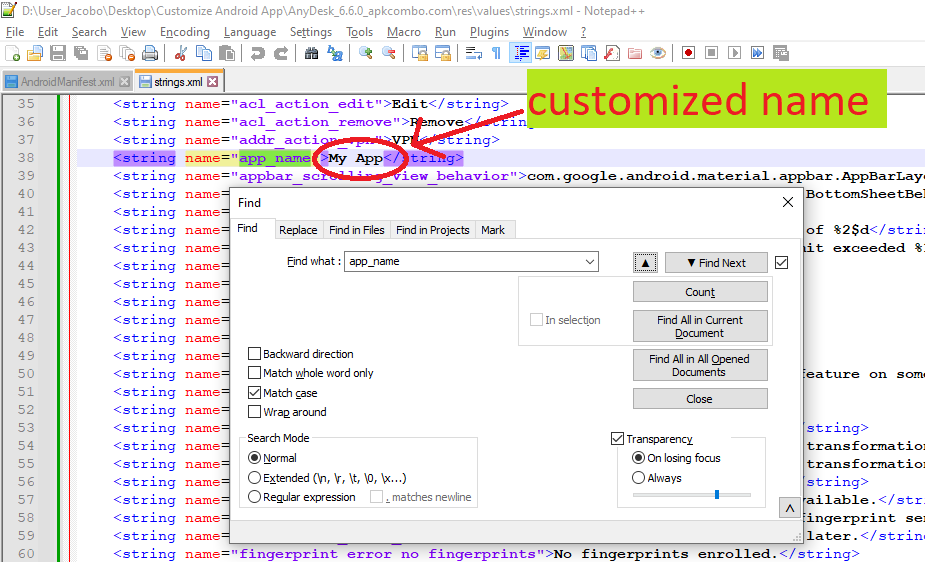Switch to Find in Files tab
Viewport: 925px width, 562px height.
(356, 230)
